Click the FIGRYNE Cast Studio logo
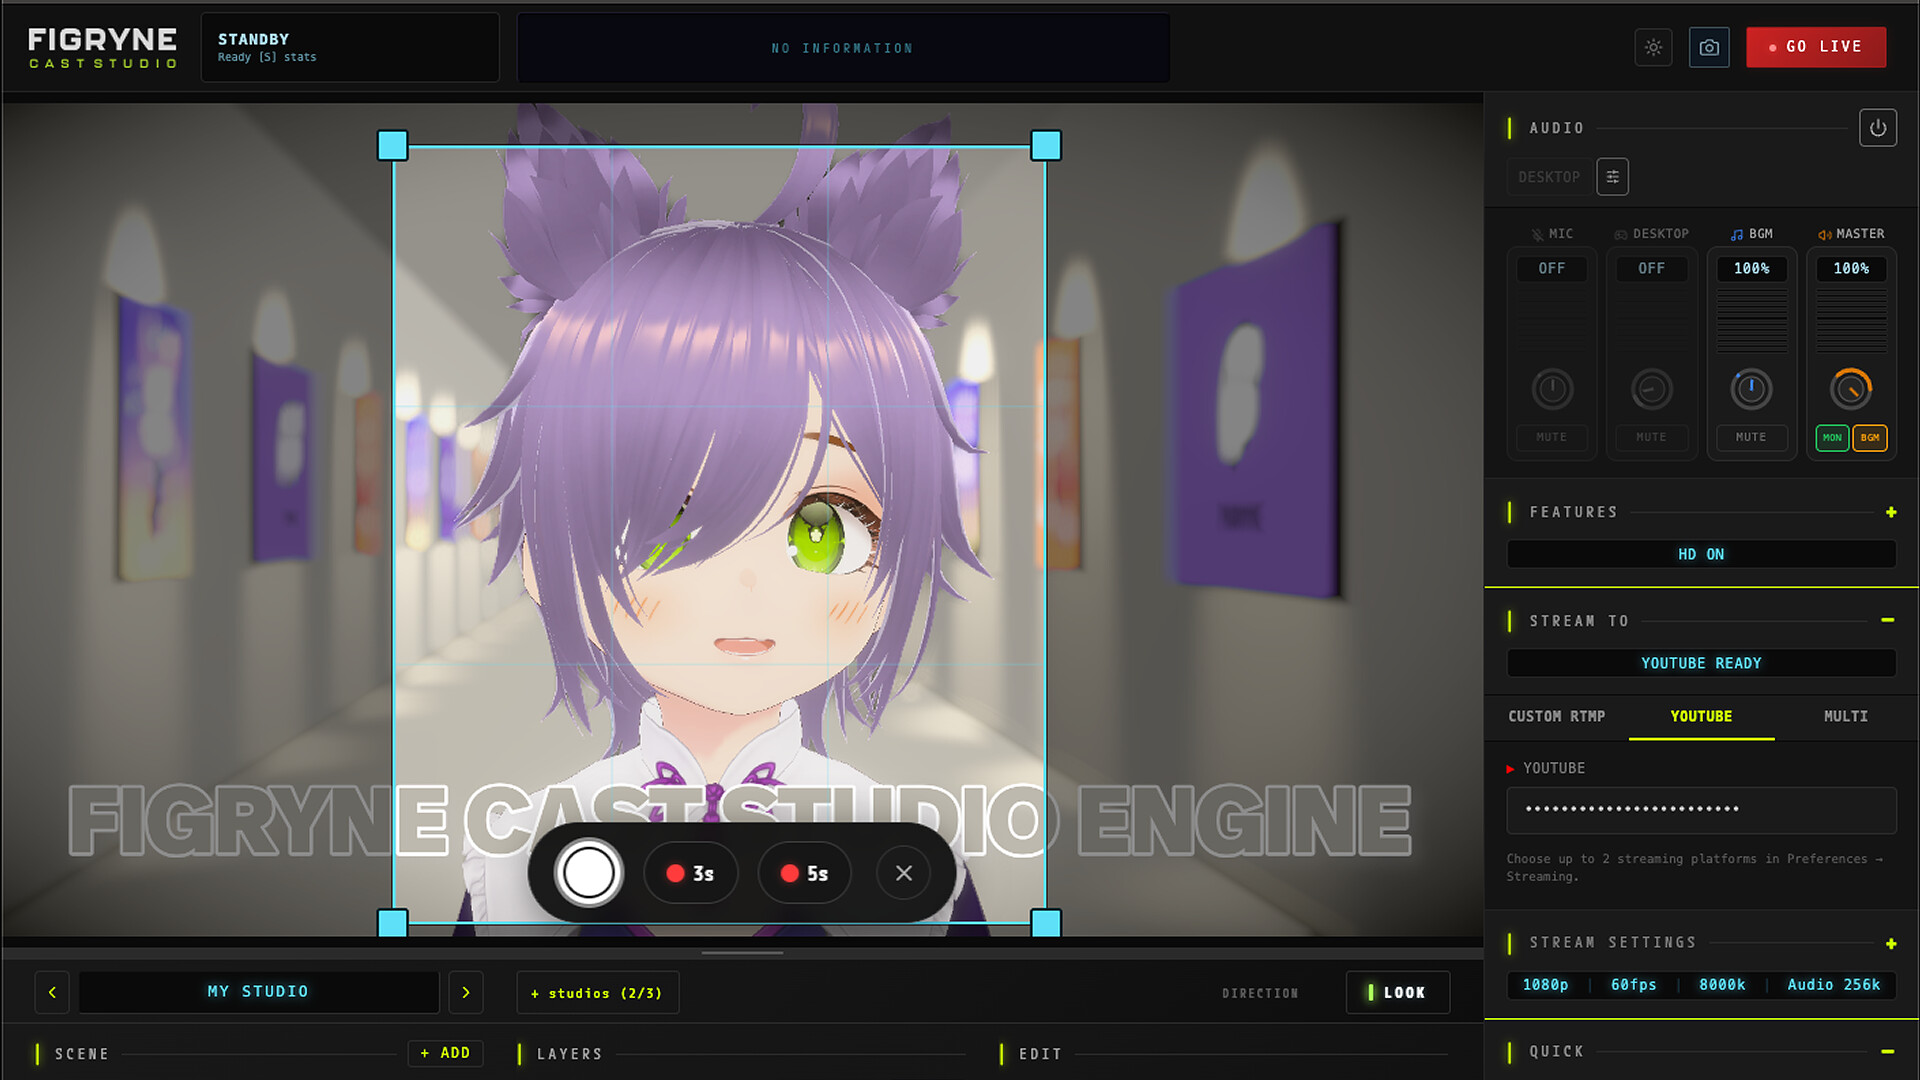Screen dimensions: 1920x1080 coord(102,47)
